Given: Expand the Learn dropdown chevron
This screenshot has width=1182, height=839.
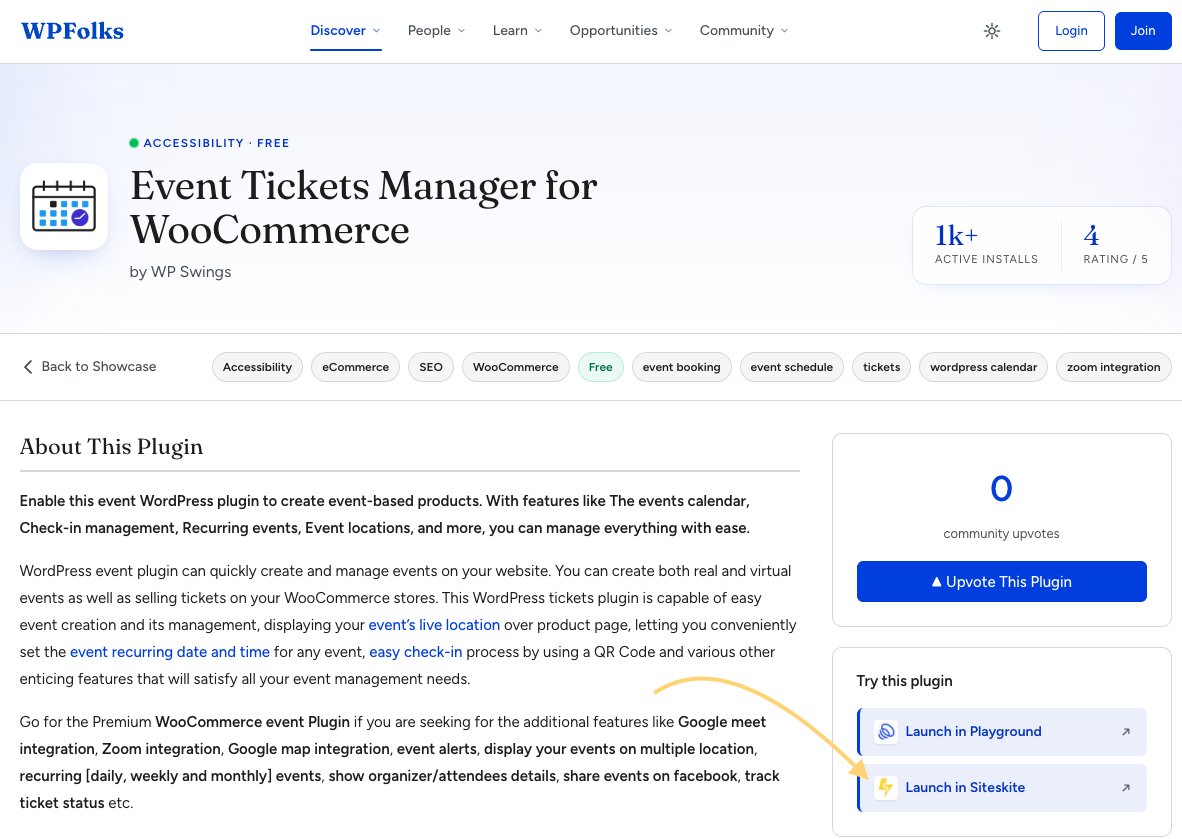Looking at the screenshot, I should click(x=538, y=31).
